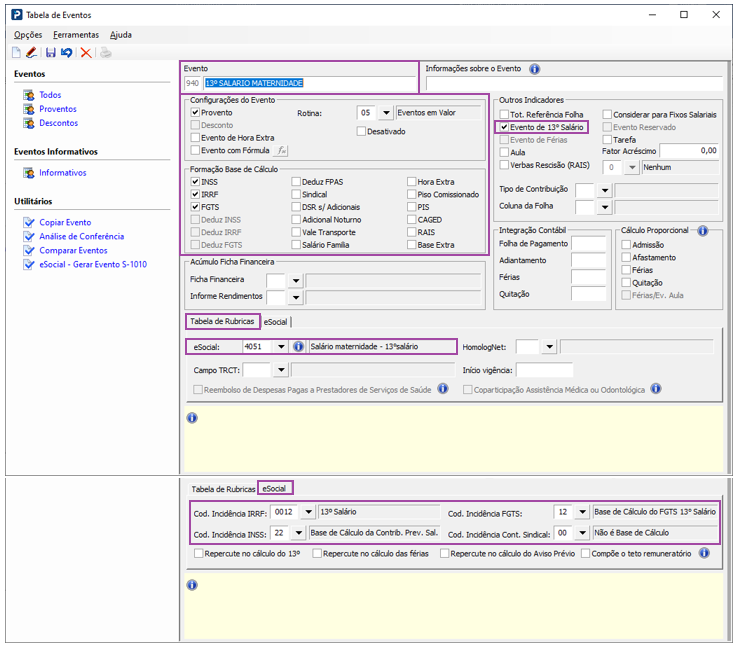Toggle Evento de 13º Salário checkbox

pos(504,127)
